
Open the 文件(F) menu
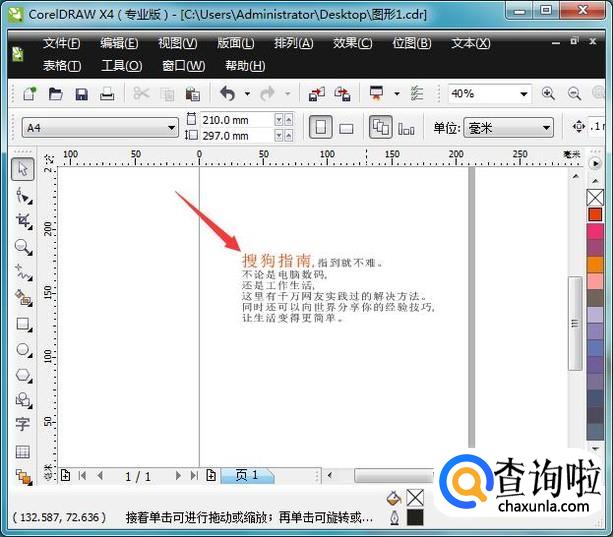tap(61, 43)
